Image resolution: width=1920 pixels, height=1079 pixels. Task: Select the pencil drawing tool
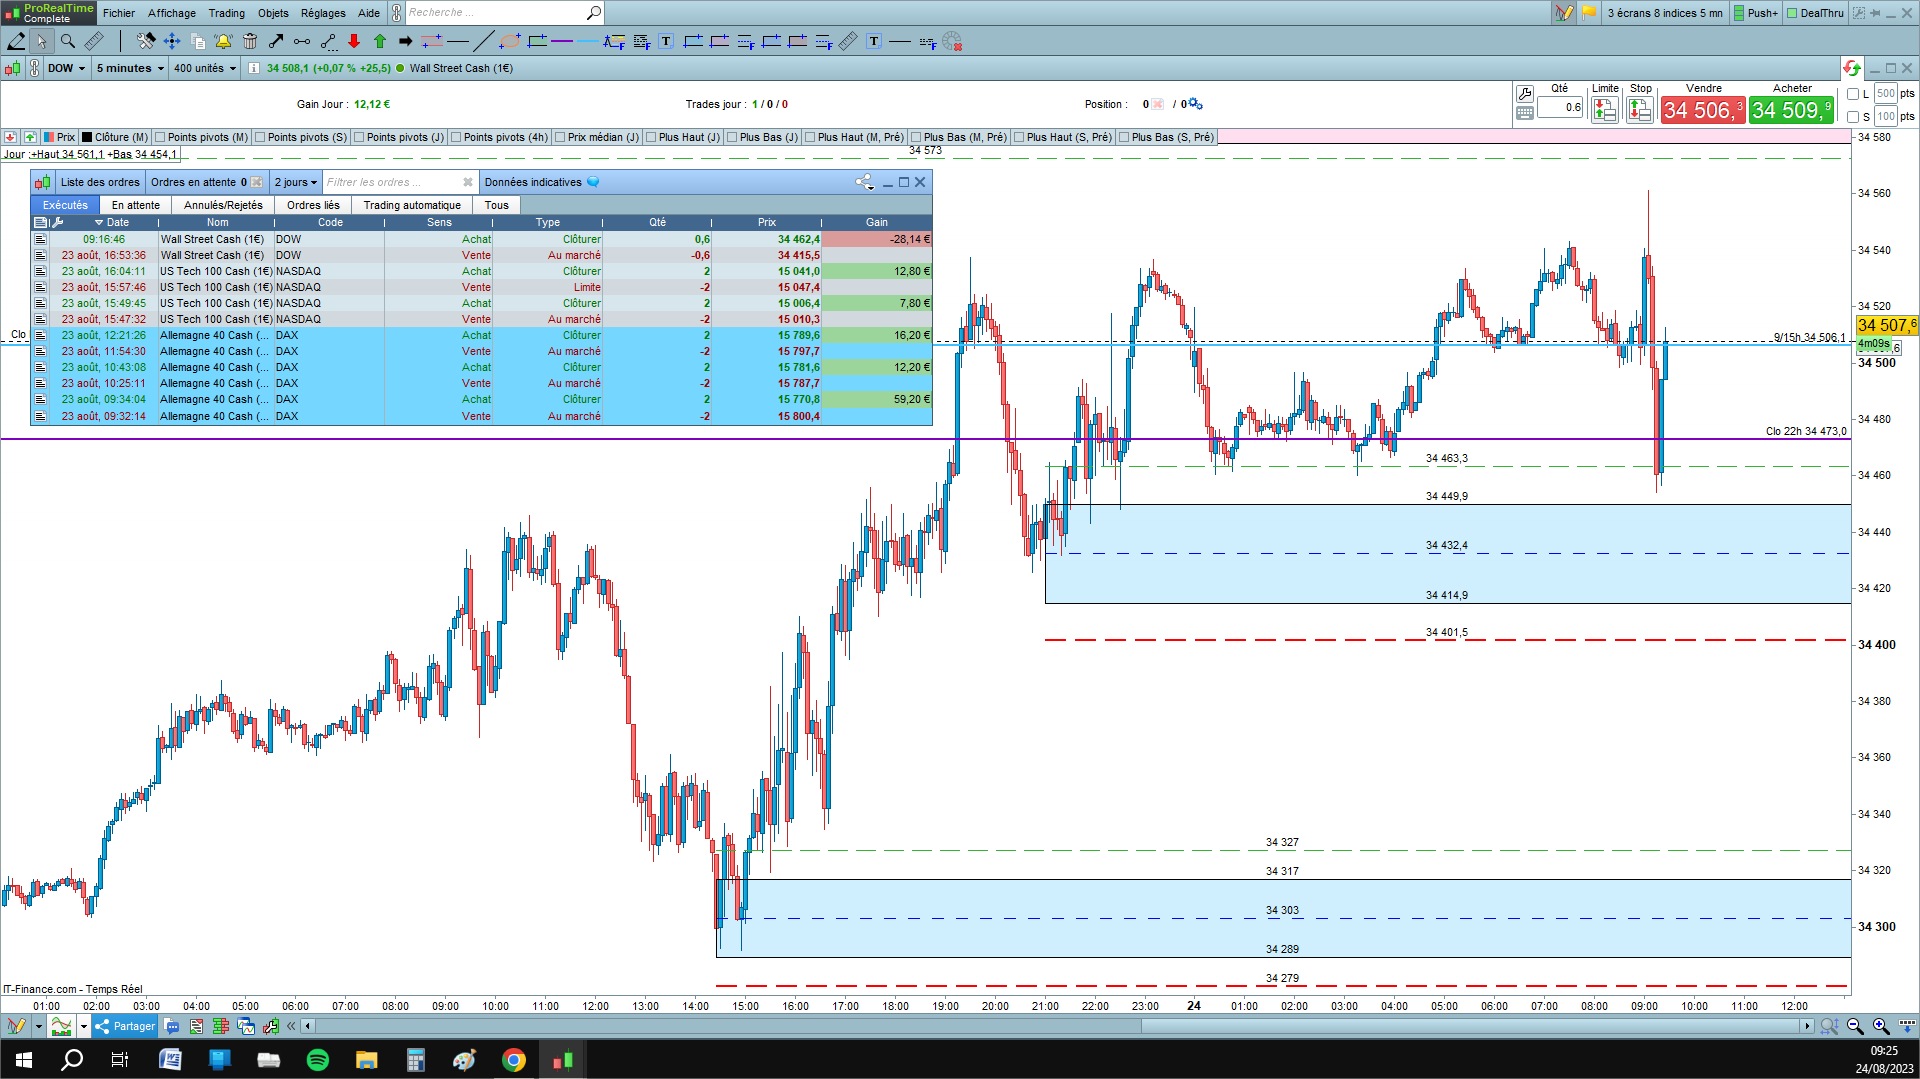[16, 41]
